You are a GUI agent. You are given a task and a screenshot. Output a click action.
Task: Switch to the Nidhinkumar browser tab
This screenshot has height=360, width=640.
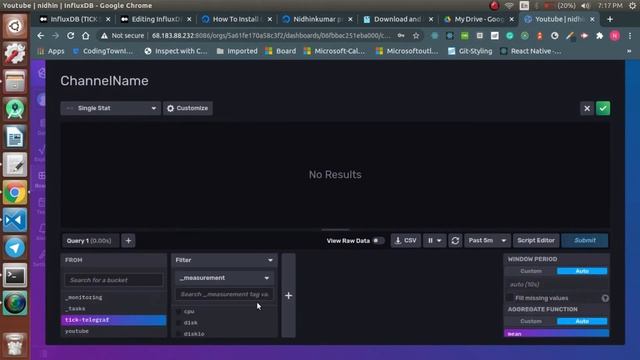point(318,19)
